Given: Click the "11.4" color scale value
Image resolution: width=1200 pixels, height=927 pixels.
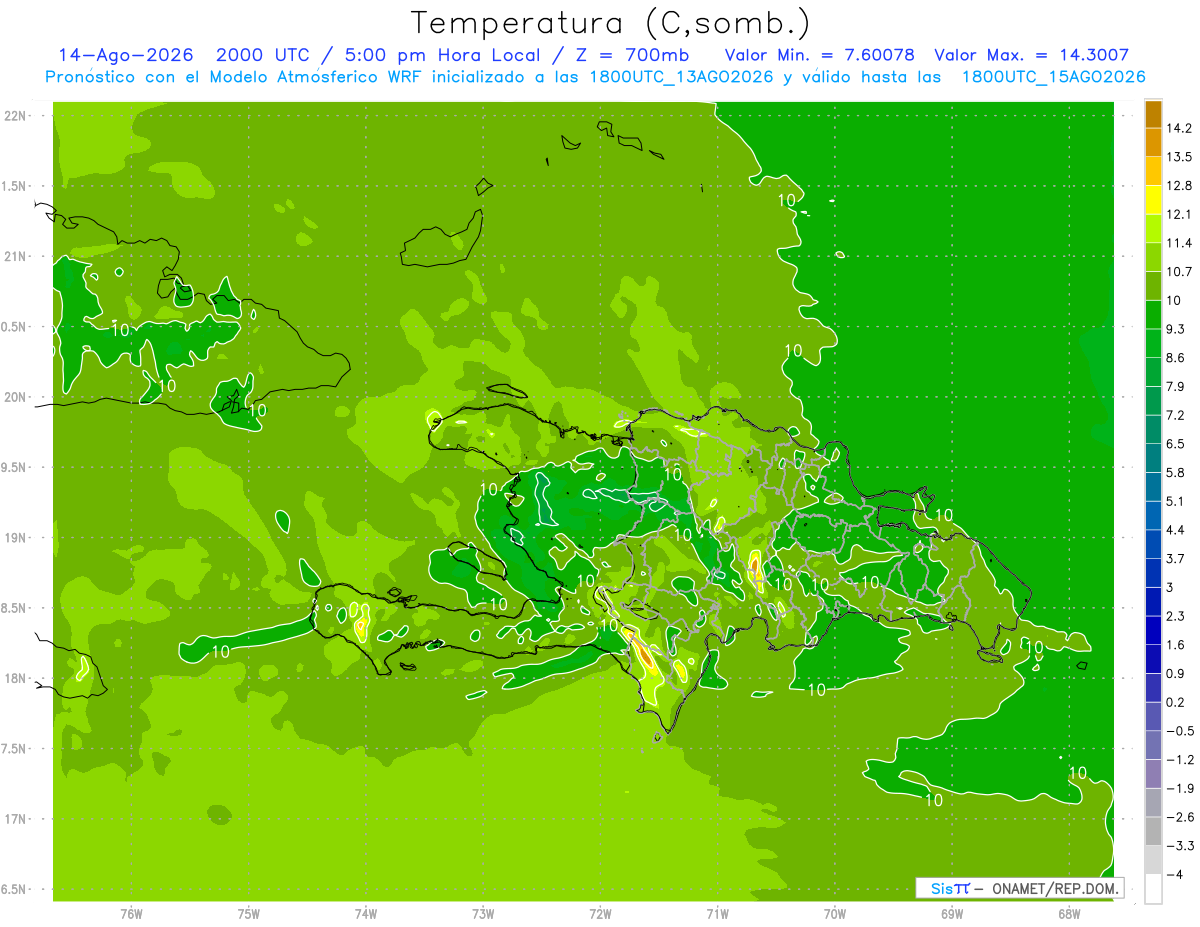Looking at the screenshot, I should coord(1179,243).
